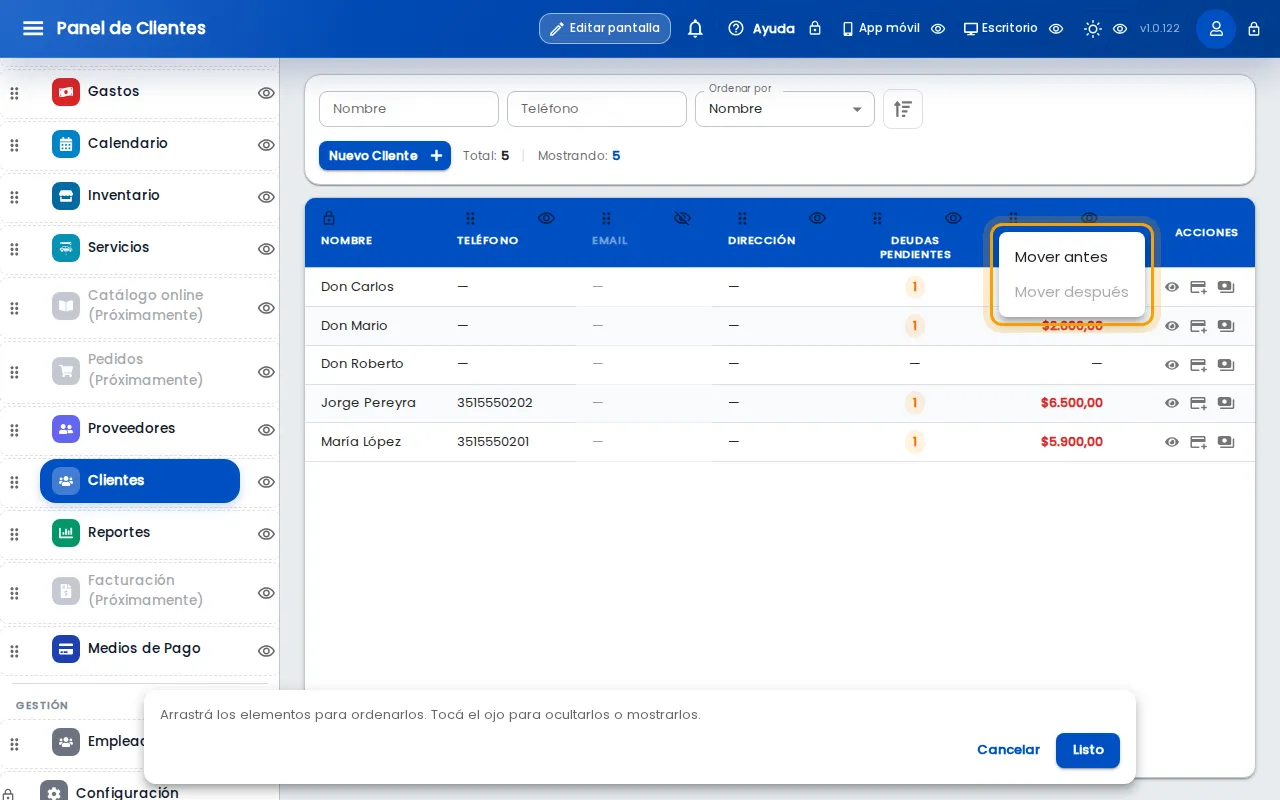Screen dimensions: 1280x800
Task: Toggle the eye next to App móvil
Action: point(938,29)
